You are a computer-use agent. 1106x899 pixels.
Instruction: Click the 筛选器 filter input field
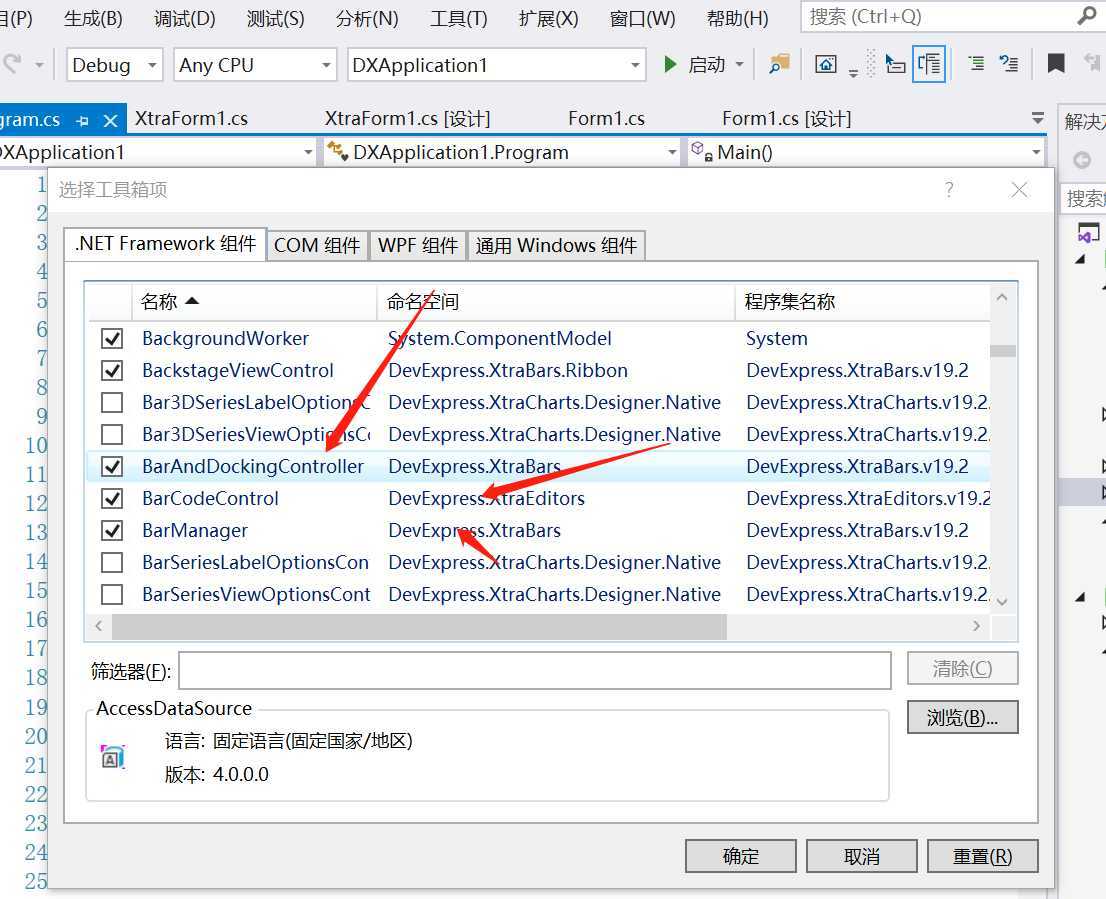click(535, 670)
